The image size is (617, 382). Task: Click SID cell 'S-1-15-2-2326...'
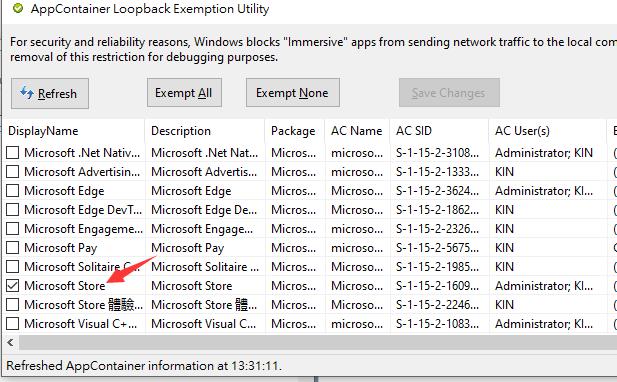[438, 229]
